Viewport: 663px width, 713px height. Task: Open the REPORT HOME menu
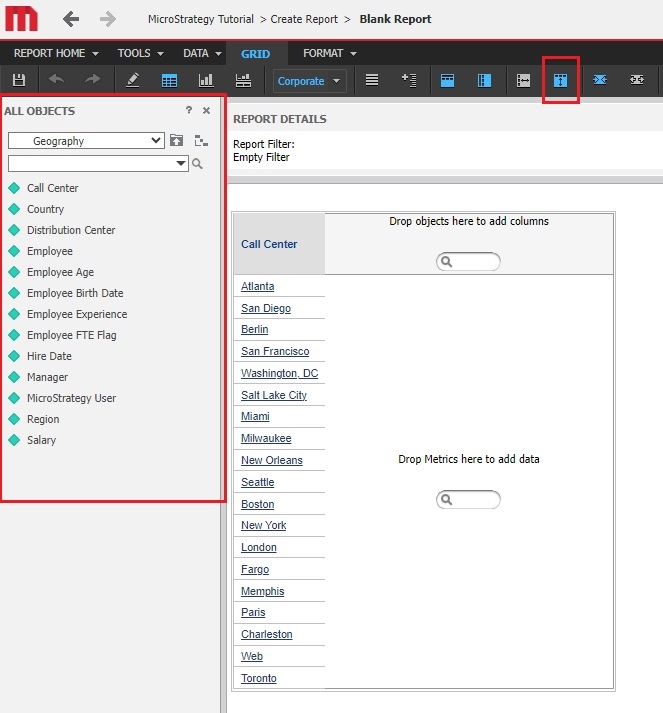(55, 53)
